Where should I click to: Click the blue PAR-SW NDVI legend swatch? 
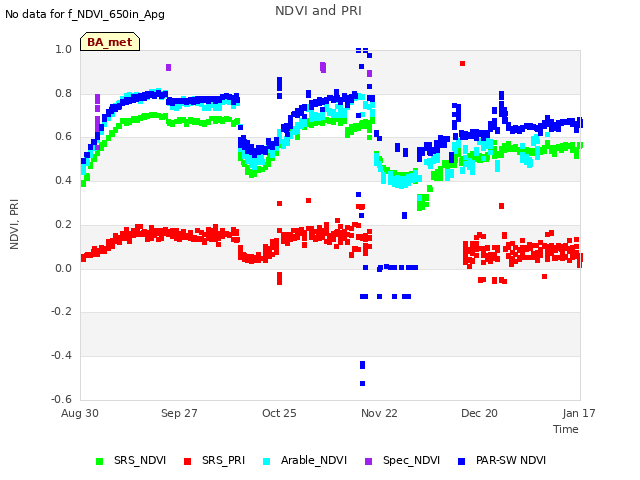coord(462,461)
